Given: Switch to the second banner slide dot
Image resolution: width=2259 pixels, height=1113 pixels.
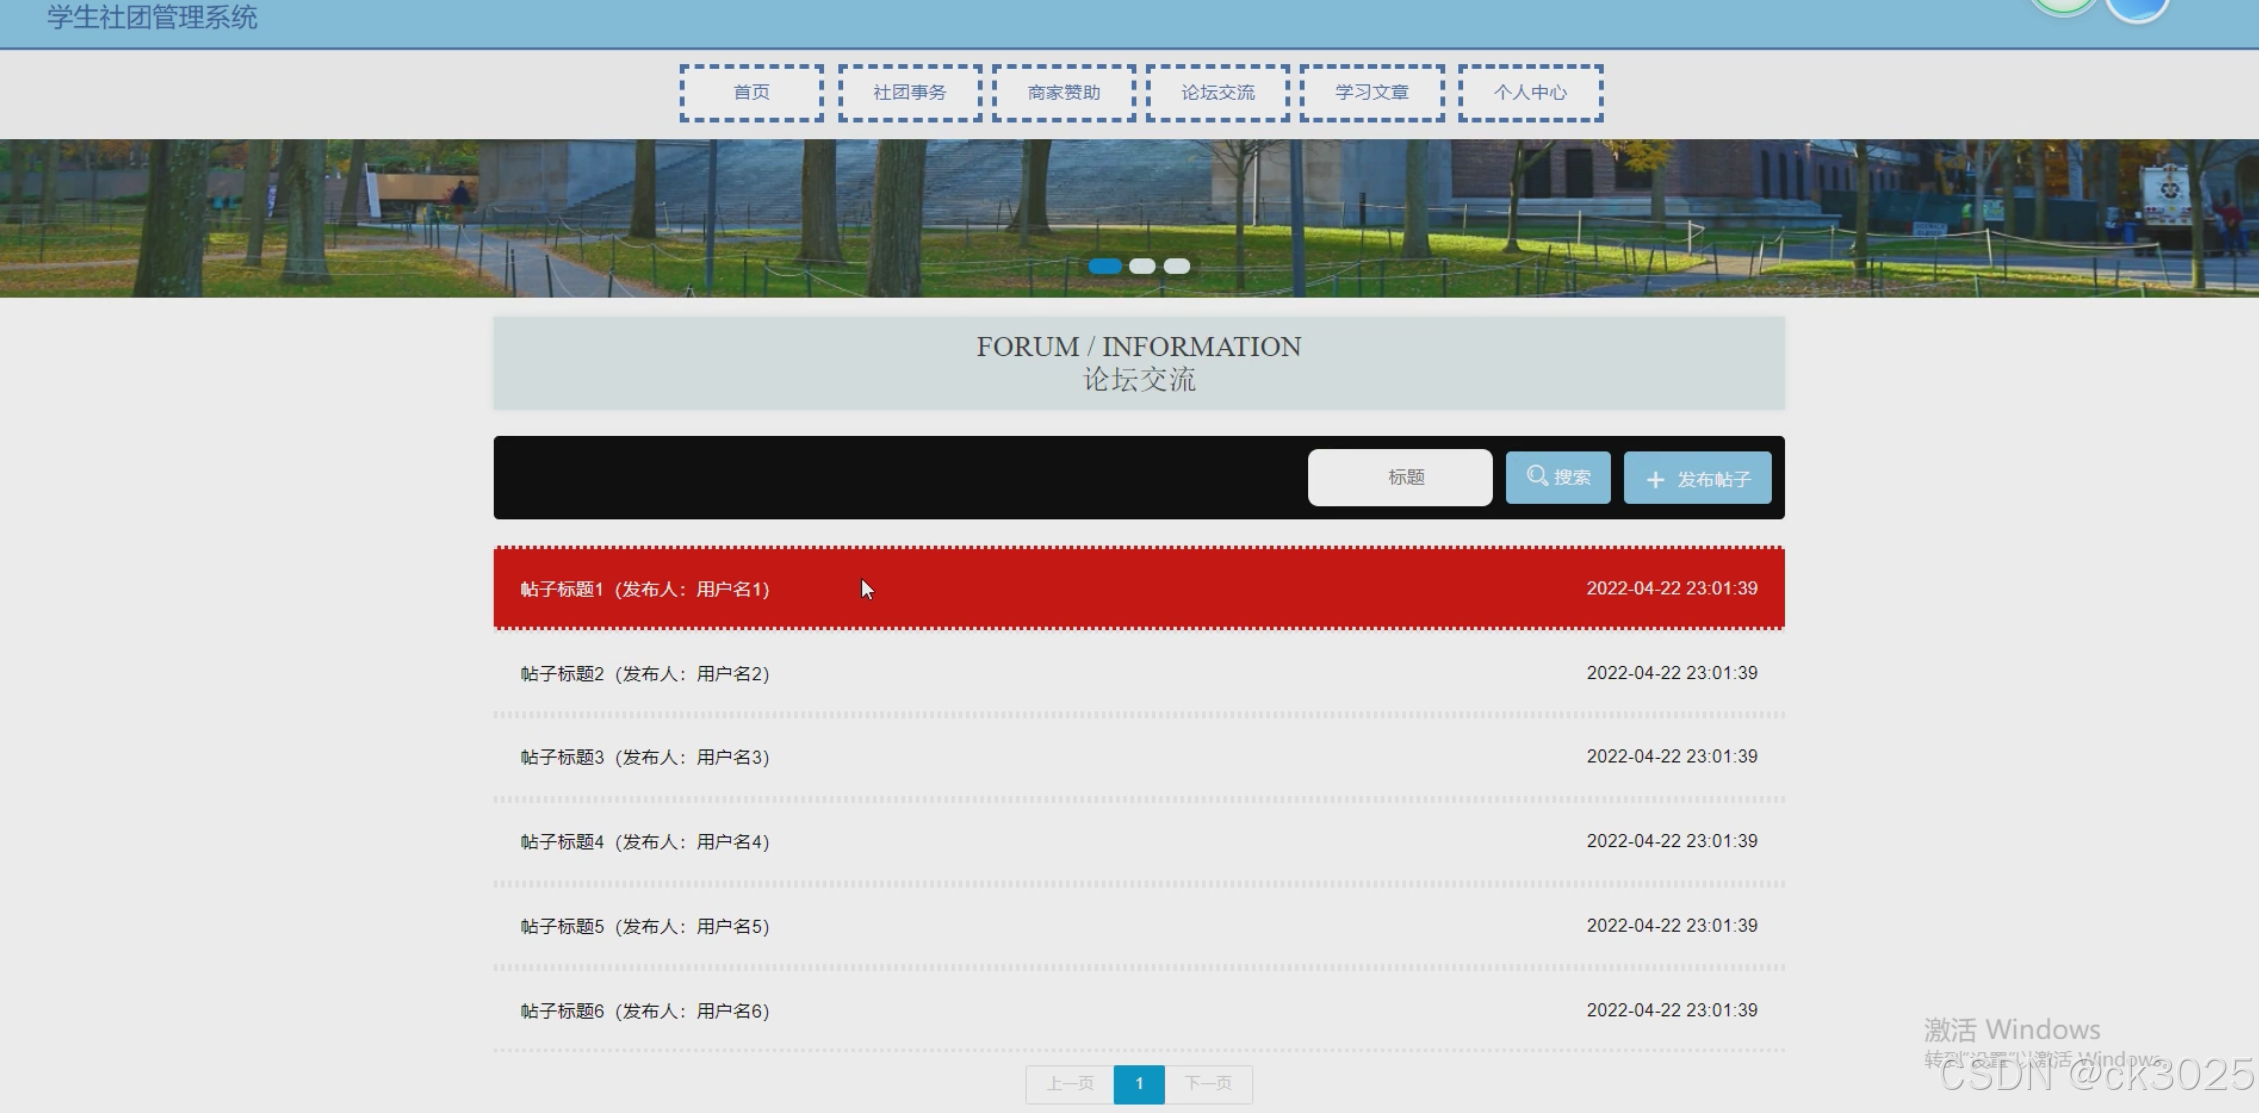Looking at the screenshot, I should (x=1142, y=266).
